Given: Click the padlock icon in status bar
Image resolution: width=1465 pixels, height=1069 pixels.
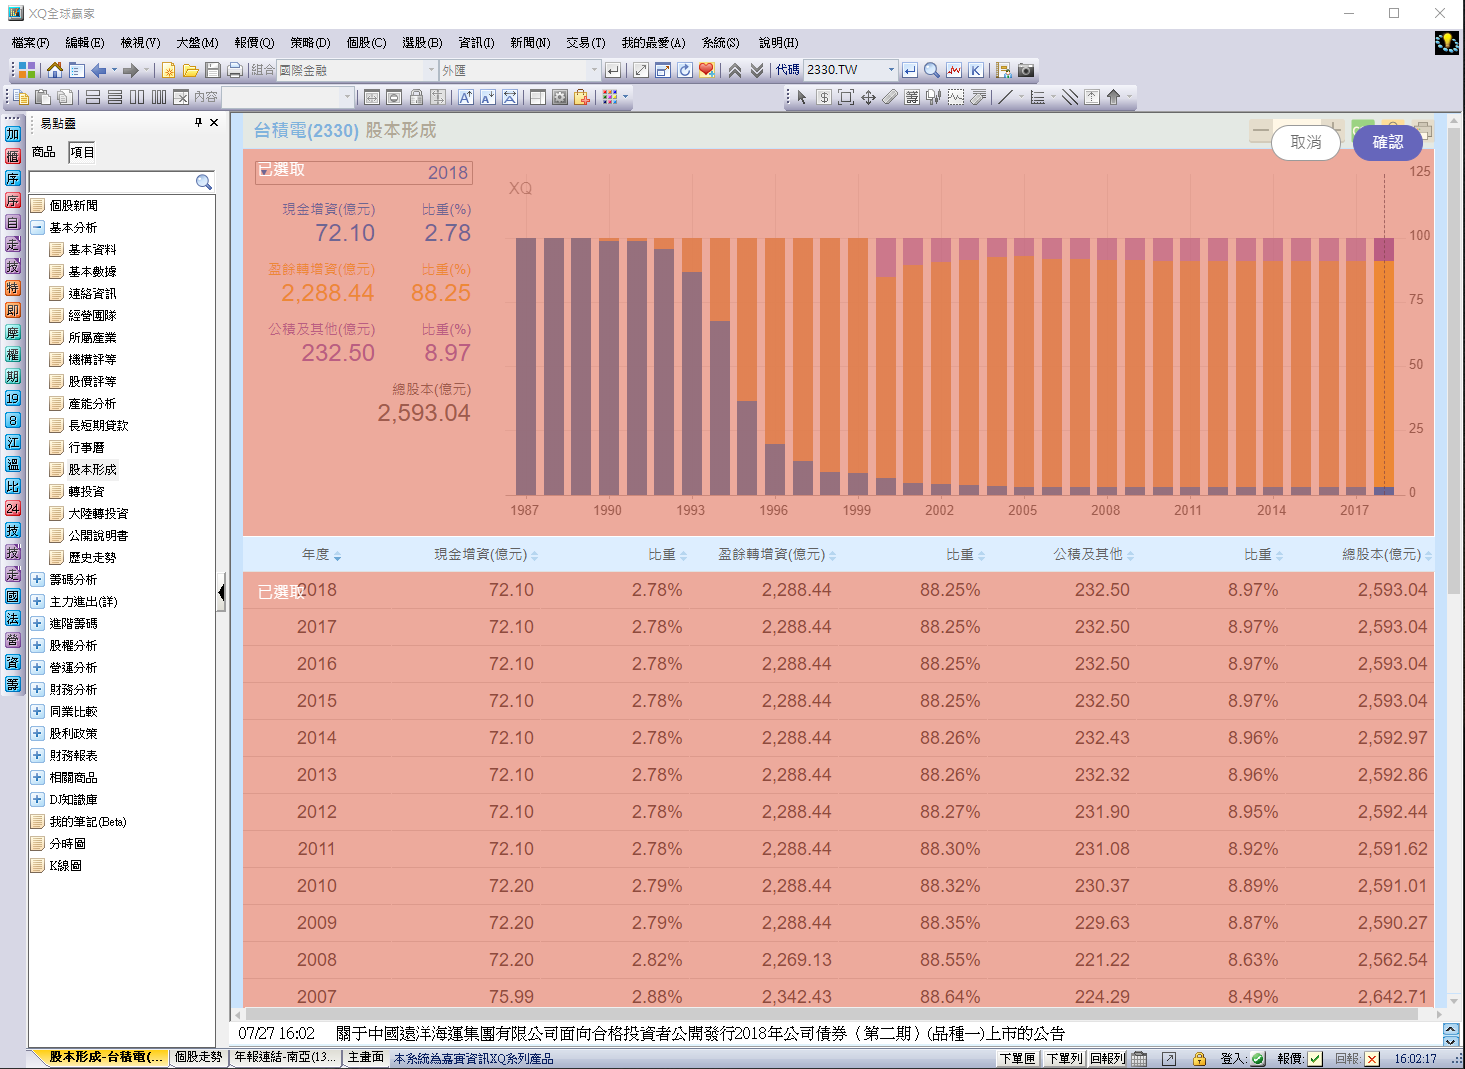Looking at the screenshot, I should pos(1198,1058).
